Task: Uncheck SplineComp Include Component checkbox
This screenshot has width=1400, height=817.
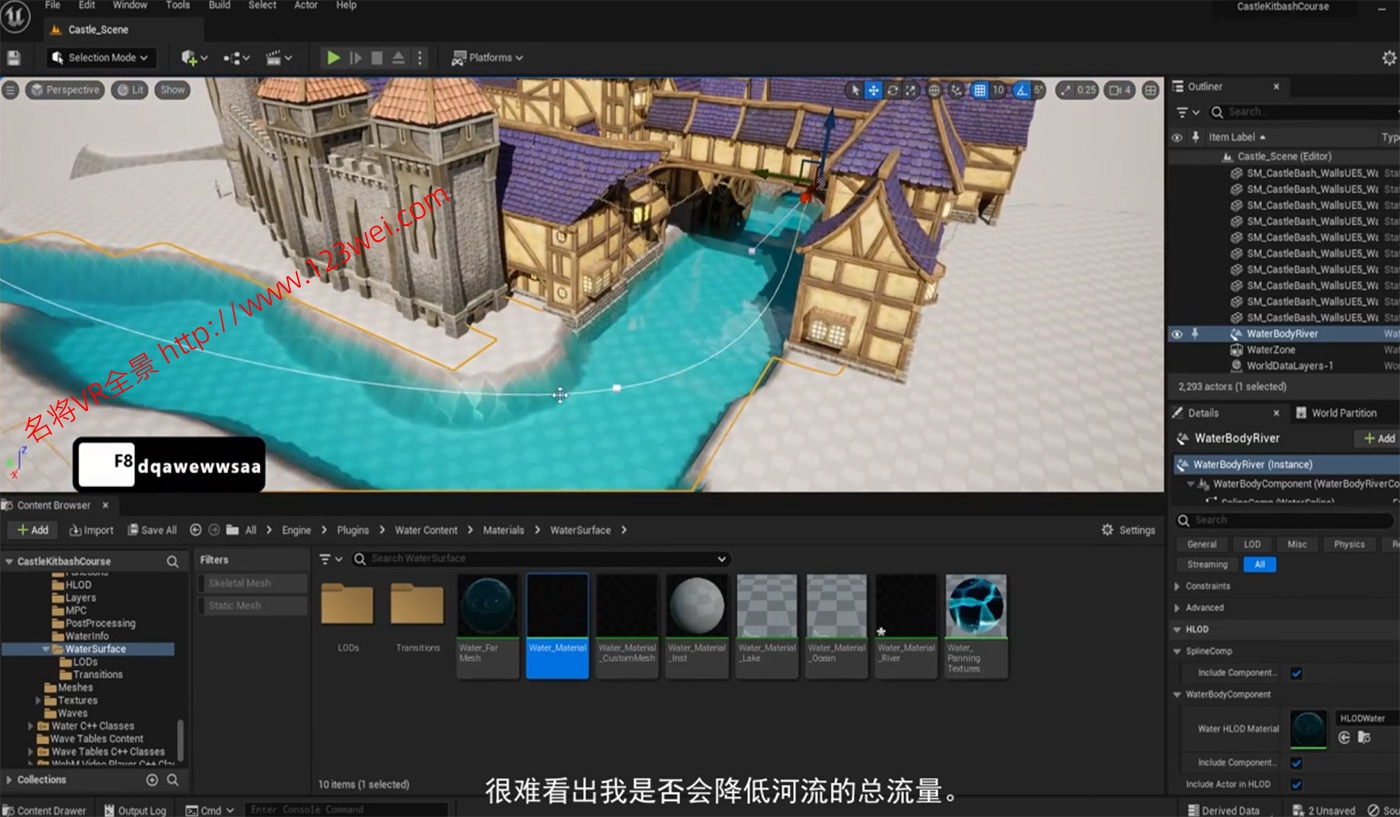Action: pyautogui.click(x=1296, y=673)
